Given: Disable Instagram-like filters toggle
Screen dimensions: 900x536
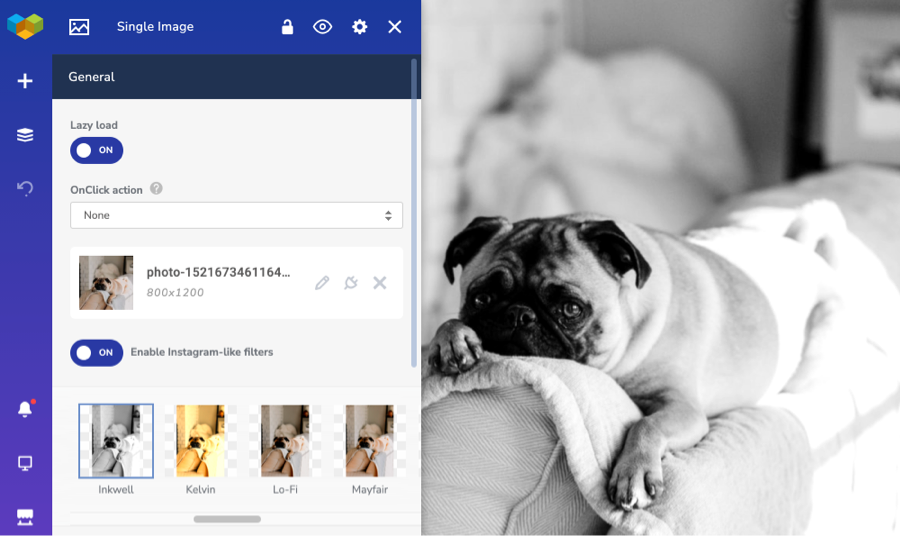Looking at the screenshot, I should 96,352.
